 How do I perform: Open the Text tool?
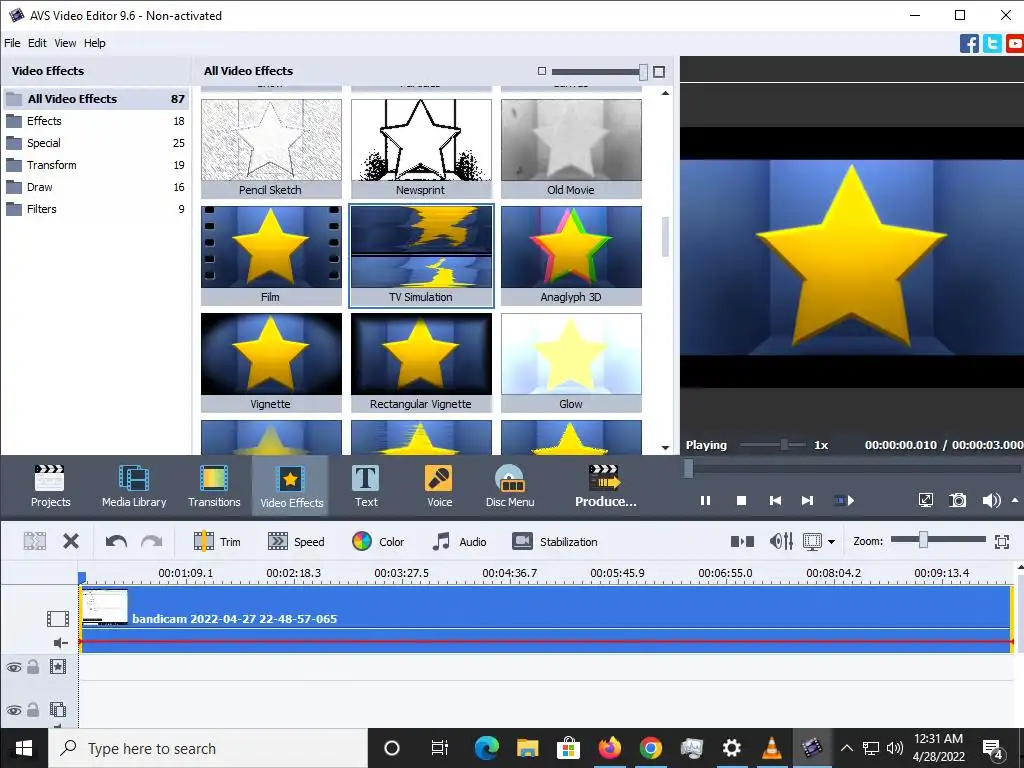366,486
